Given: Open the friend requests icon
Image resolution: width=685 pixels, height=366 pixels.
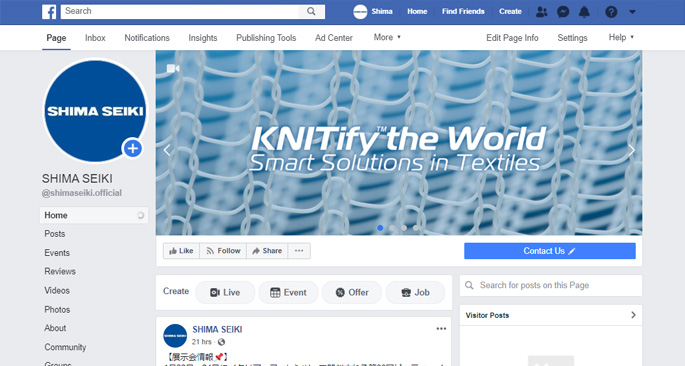Looking at the screenshot, I should point(542,12).
